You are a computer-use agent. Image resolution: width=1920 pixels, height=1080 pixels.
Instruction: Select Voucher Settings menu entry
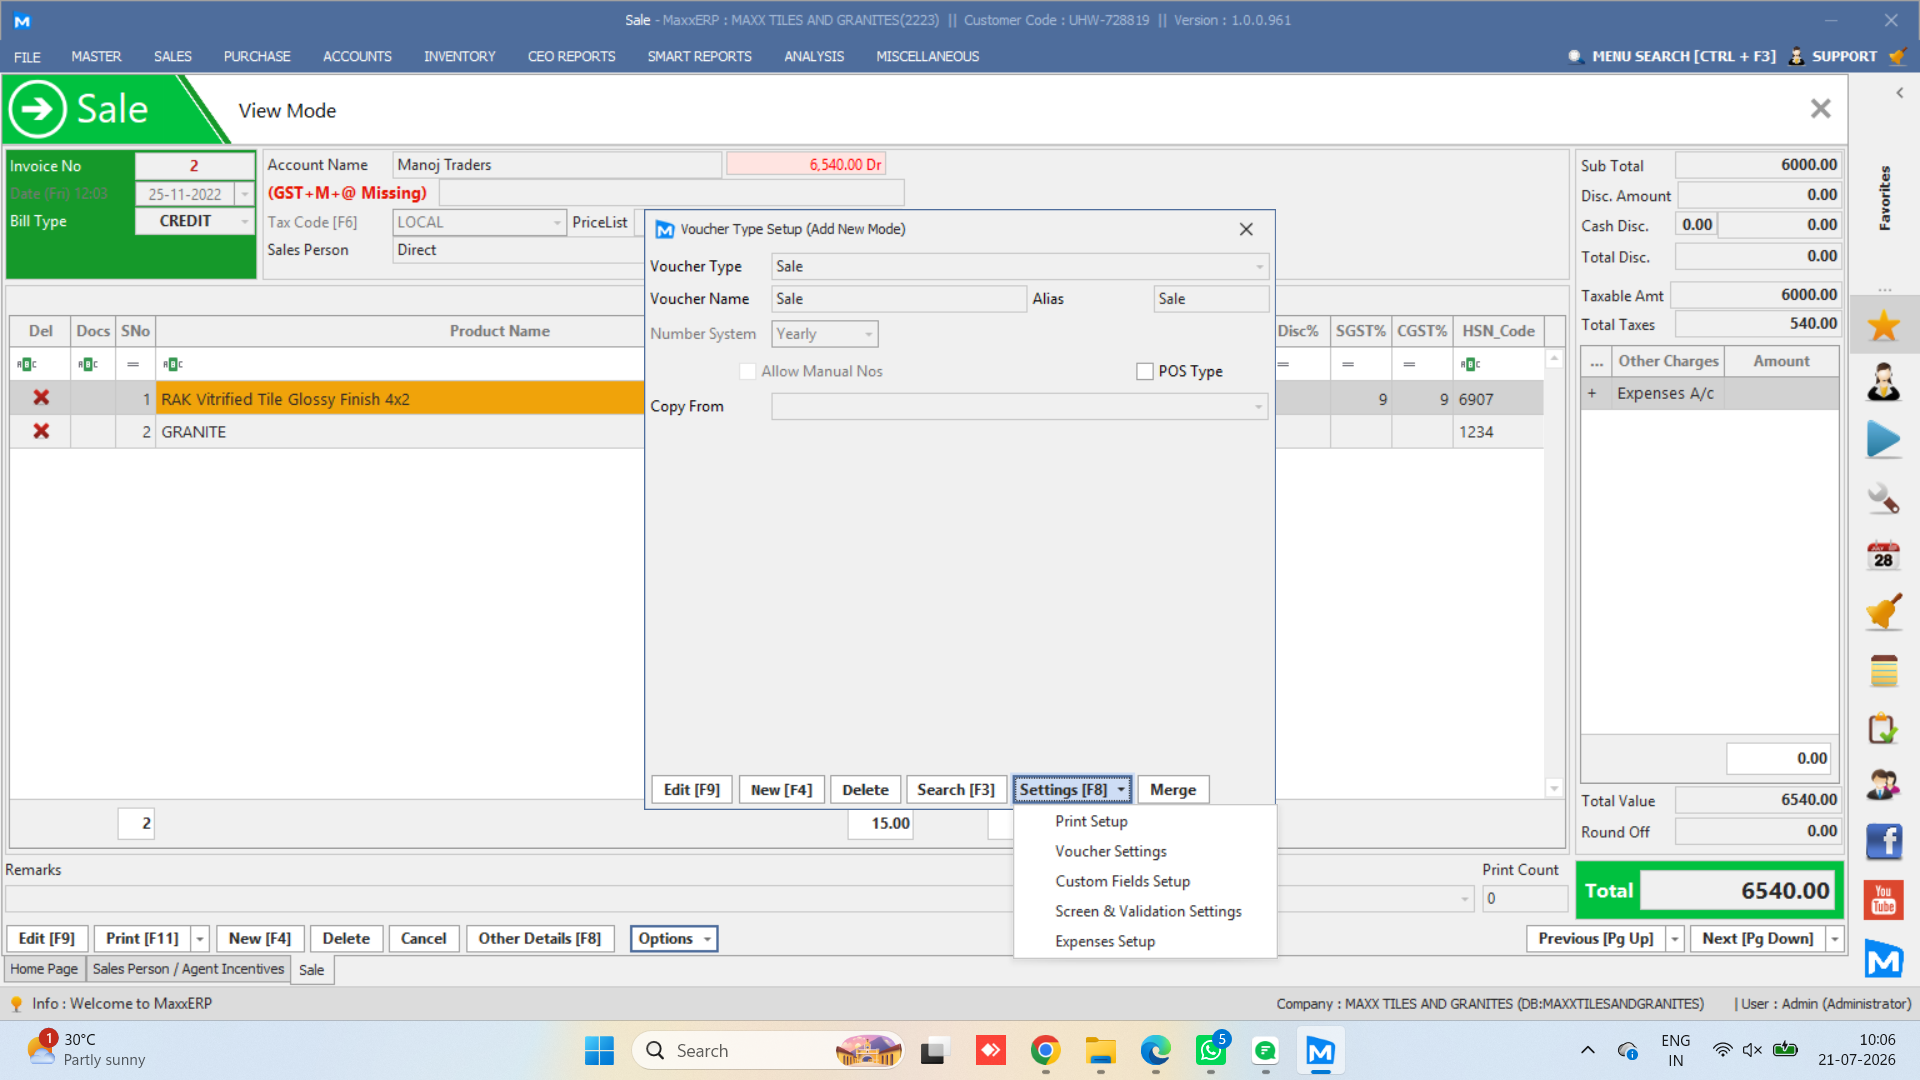(1111, 851)
